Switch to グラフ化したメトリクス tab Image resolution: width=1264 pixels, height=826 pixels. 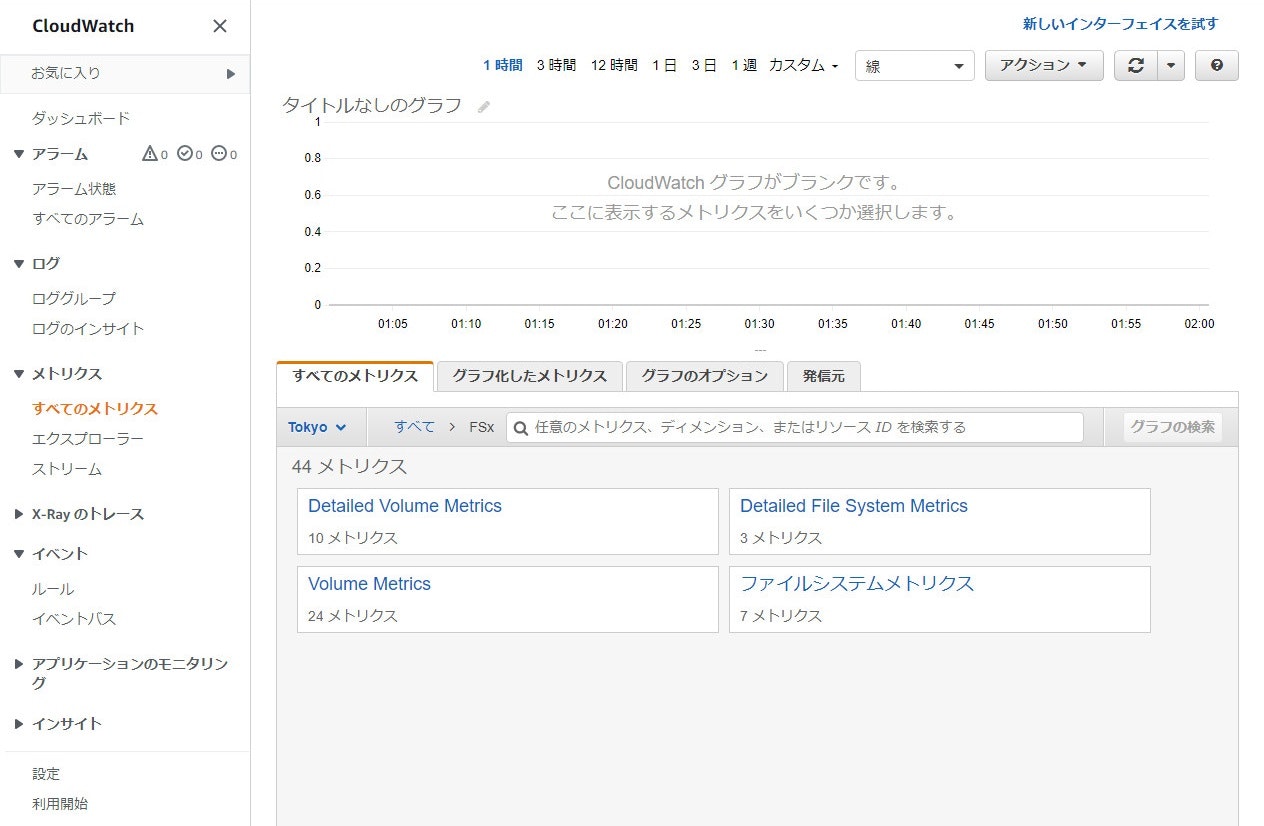click(530, 376)
